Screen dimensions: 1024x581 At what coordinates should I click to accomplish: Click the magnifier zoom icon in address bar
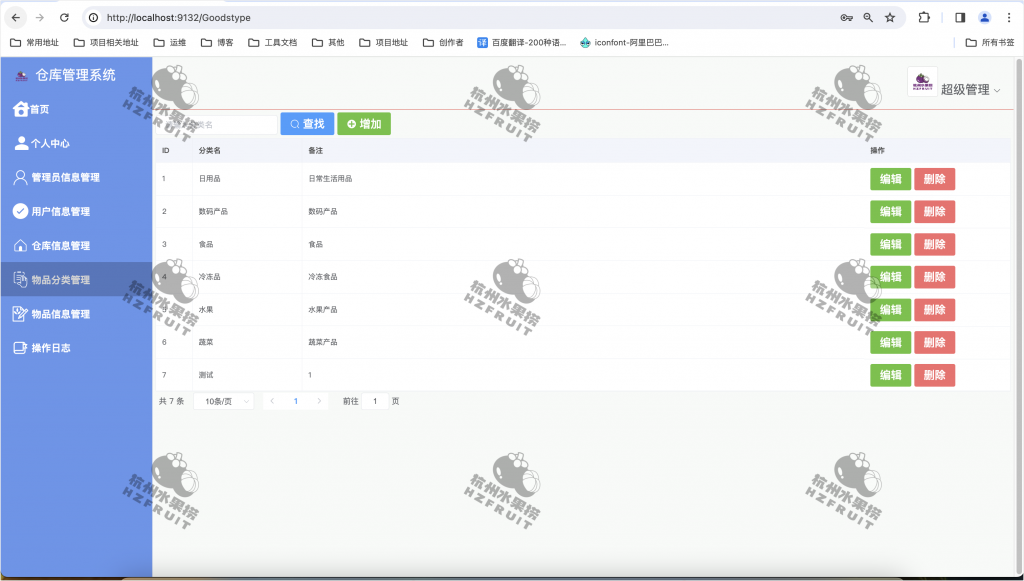click(x=869, y=17)
